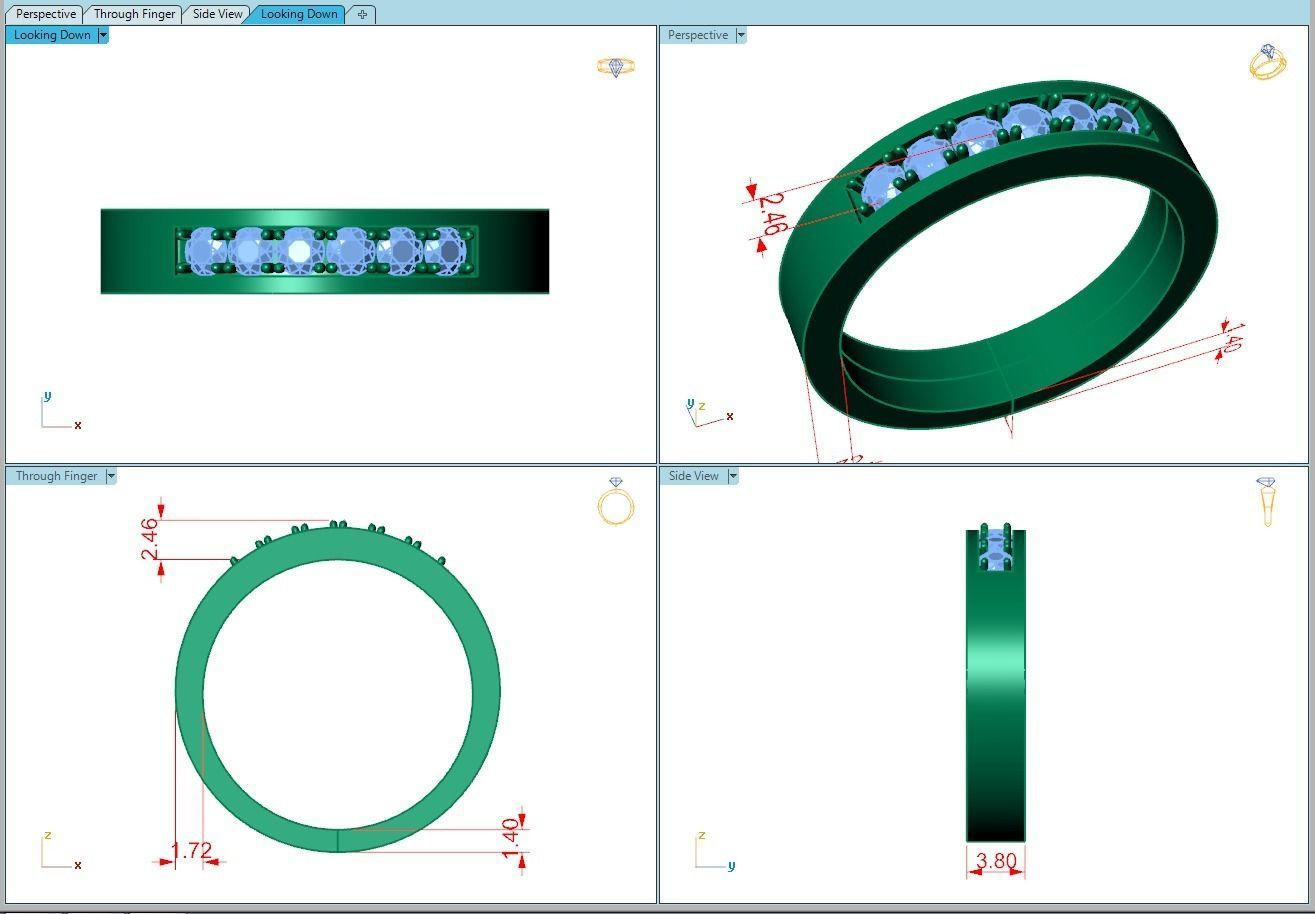Select the gemstone row in Looking Down view
1315x914 pixels.
pyautogui.click(x=326, y=250)
